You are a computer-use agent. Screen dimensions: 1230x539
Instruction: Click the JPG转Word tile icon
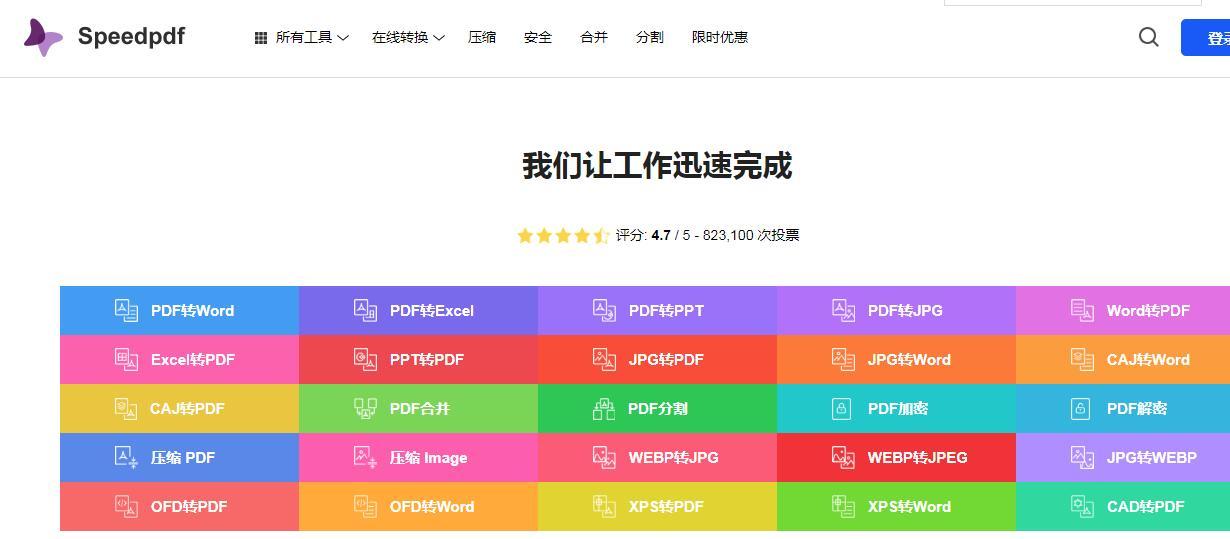(843, 359)
